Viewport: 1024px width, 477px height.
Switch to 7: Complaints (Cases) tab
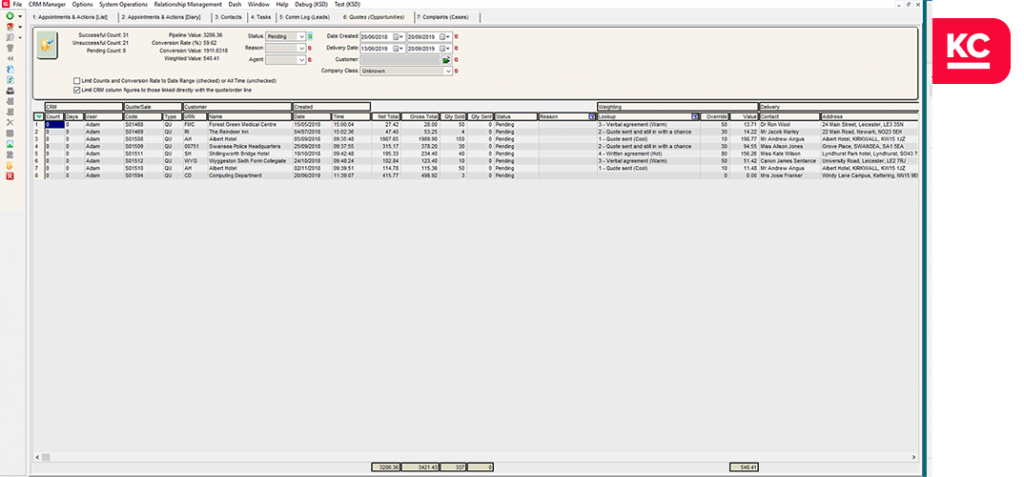tap(443, 17)
